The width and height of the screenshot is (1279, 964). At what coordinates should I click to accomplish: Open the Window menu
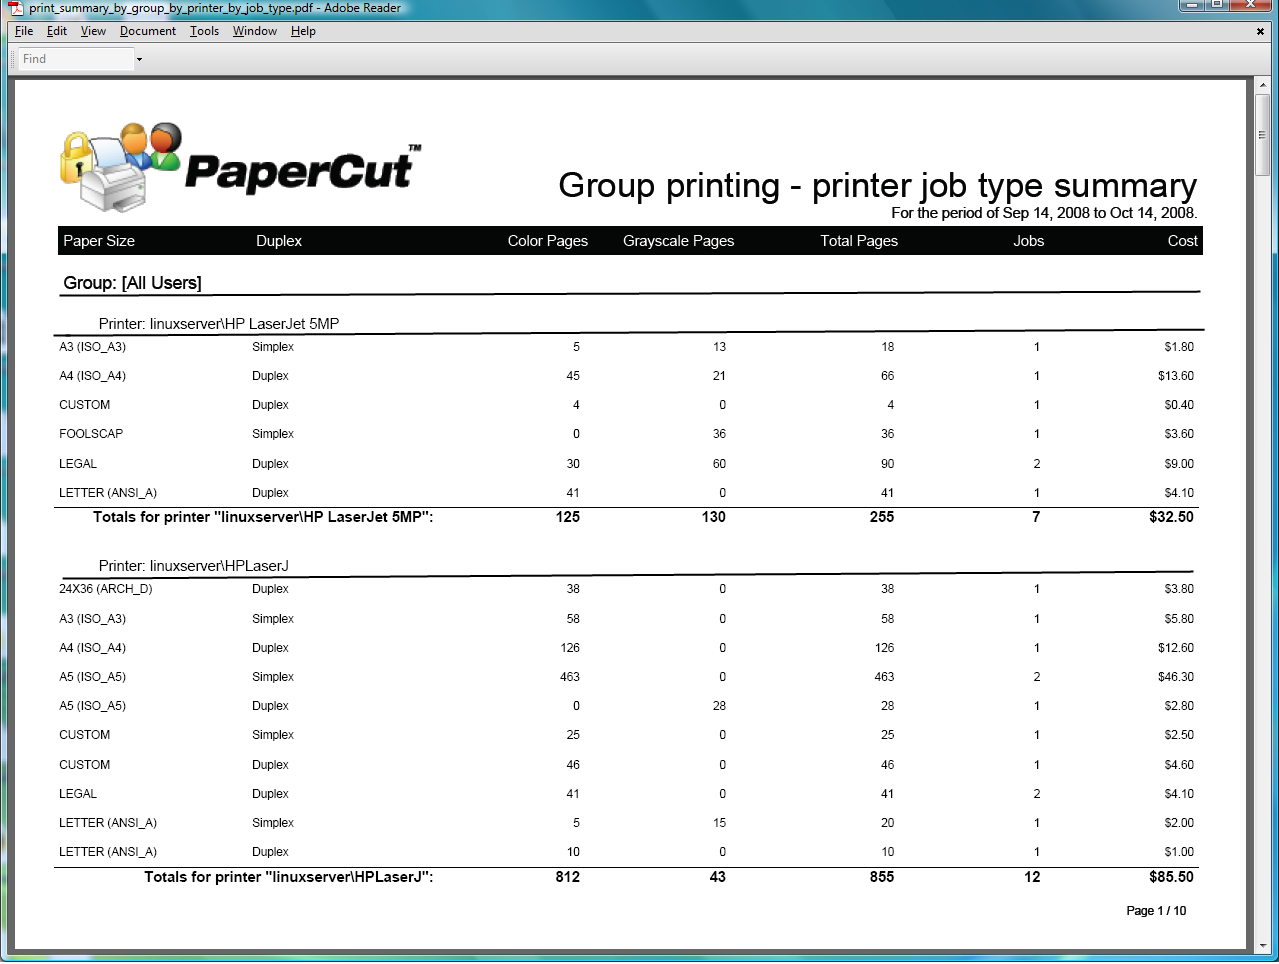(x=255, y=31)
